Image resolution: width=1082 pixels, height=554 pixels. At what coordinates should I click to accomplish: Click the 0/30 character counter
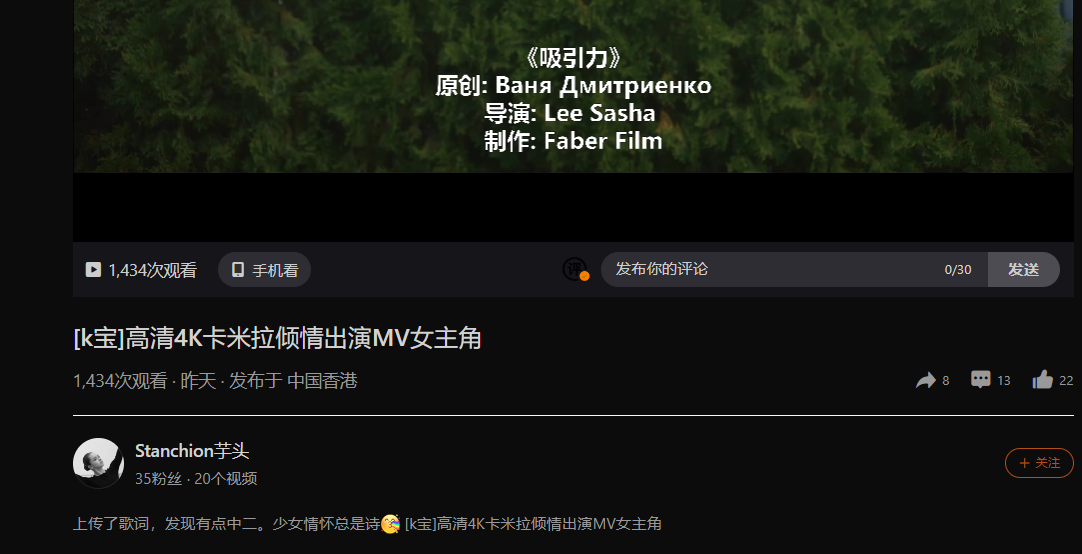click(958, 270)
